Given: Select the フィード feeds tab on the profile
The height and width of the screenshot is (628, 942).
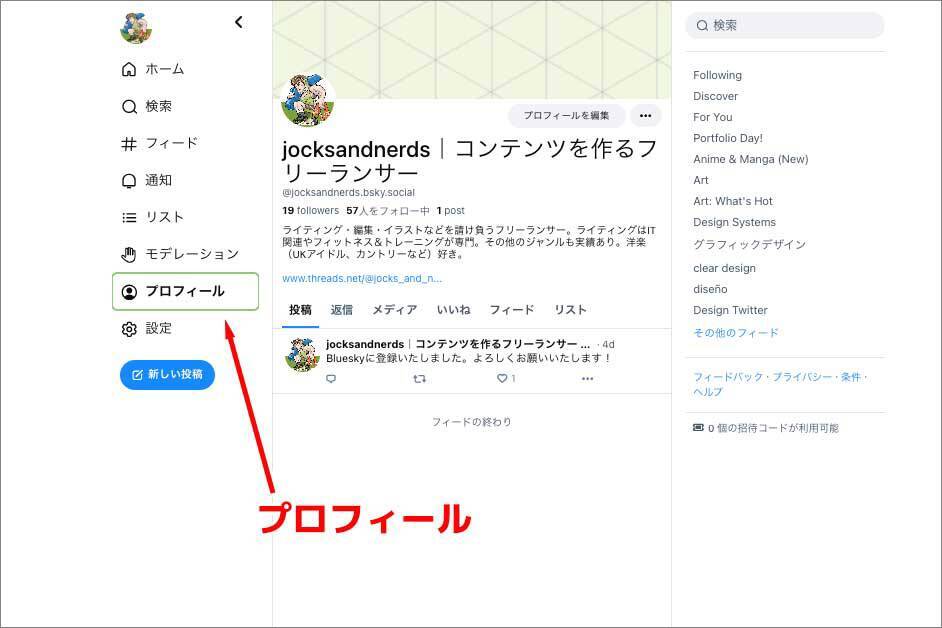Looking at the screenshot, I should (512, 310).
